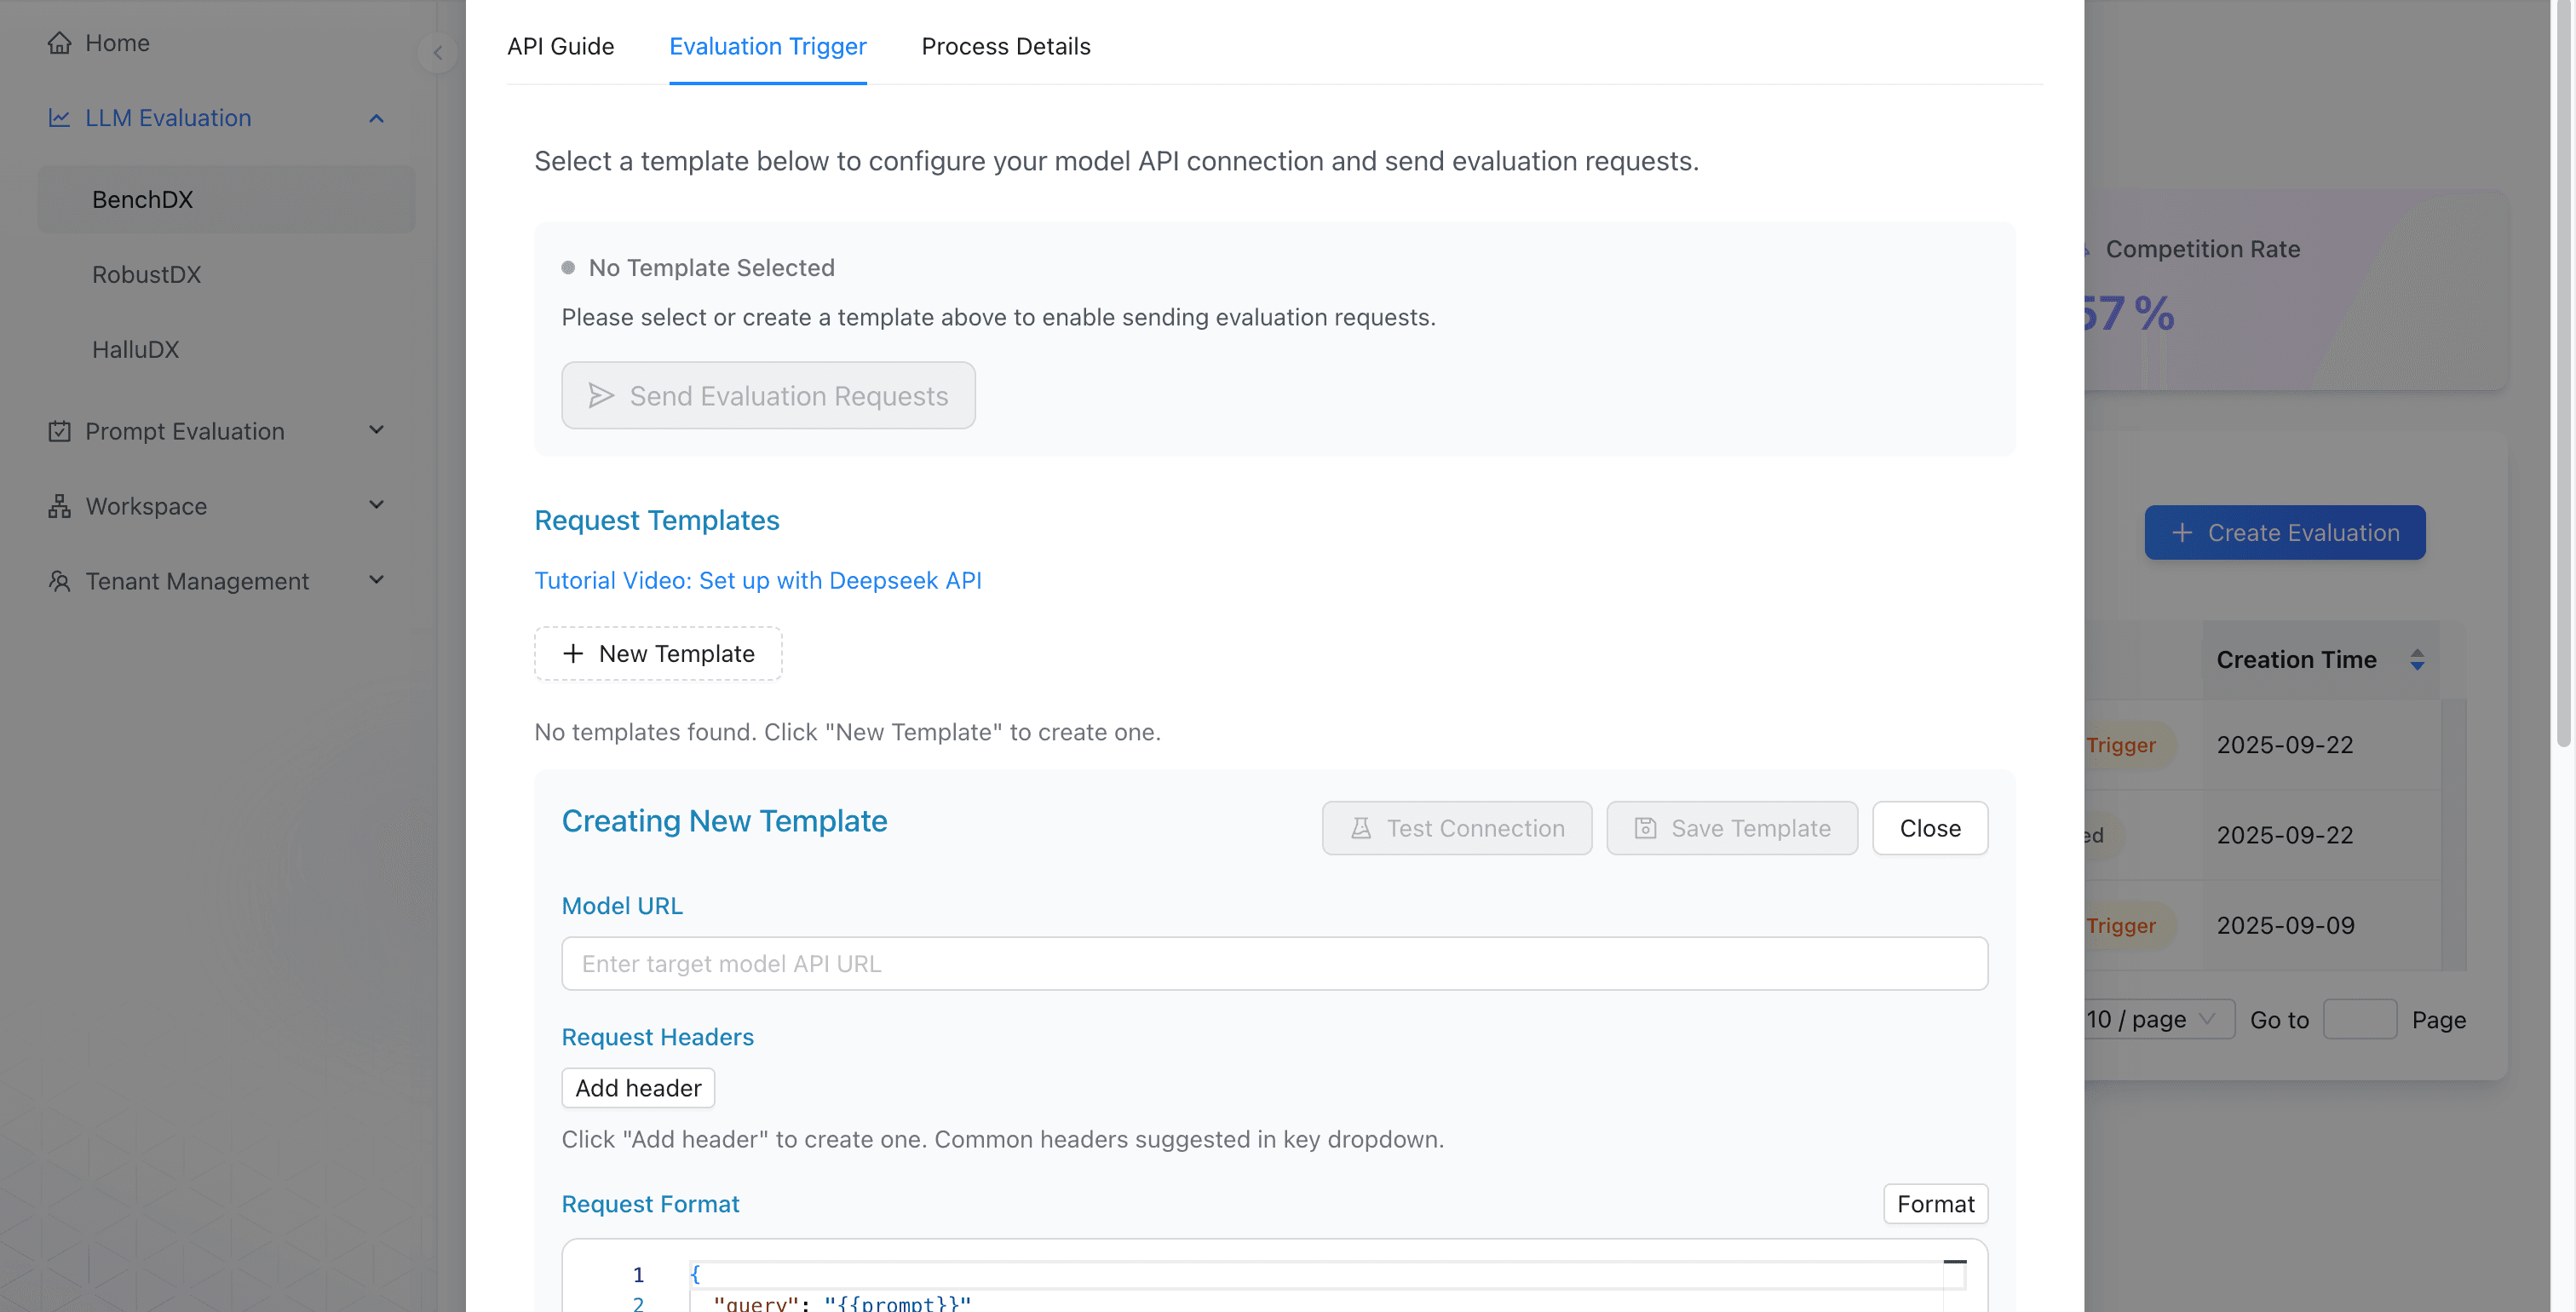Click the paper plane send icon
Screen dimensions: 2576x1312
coord(601,396)
